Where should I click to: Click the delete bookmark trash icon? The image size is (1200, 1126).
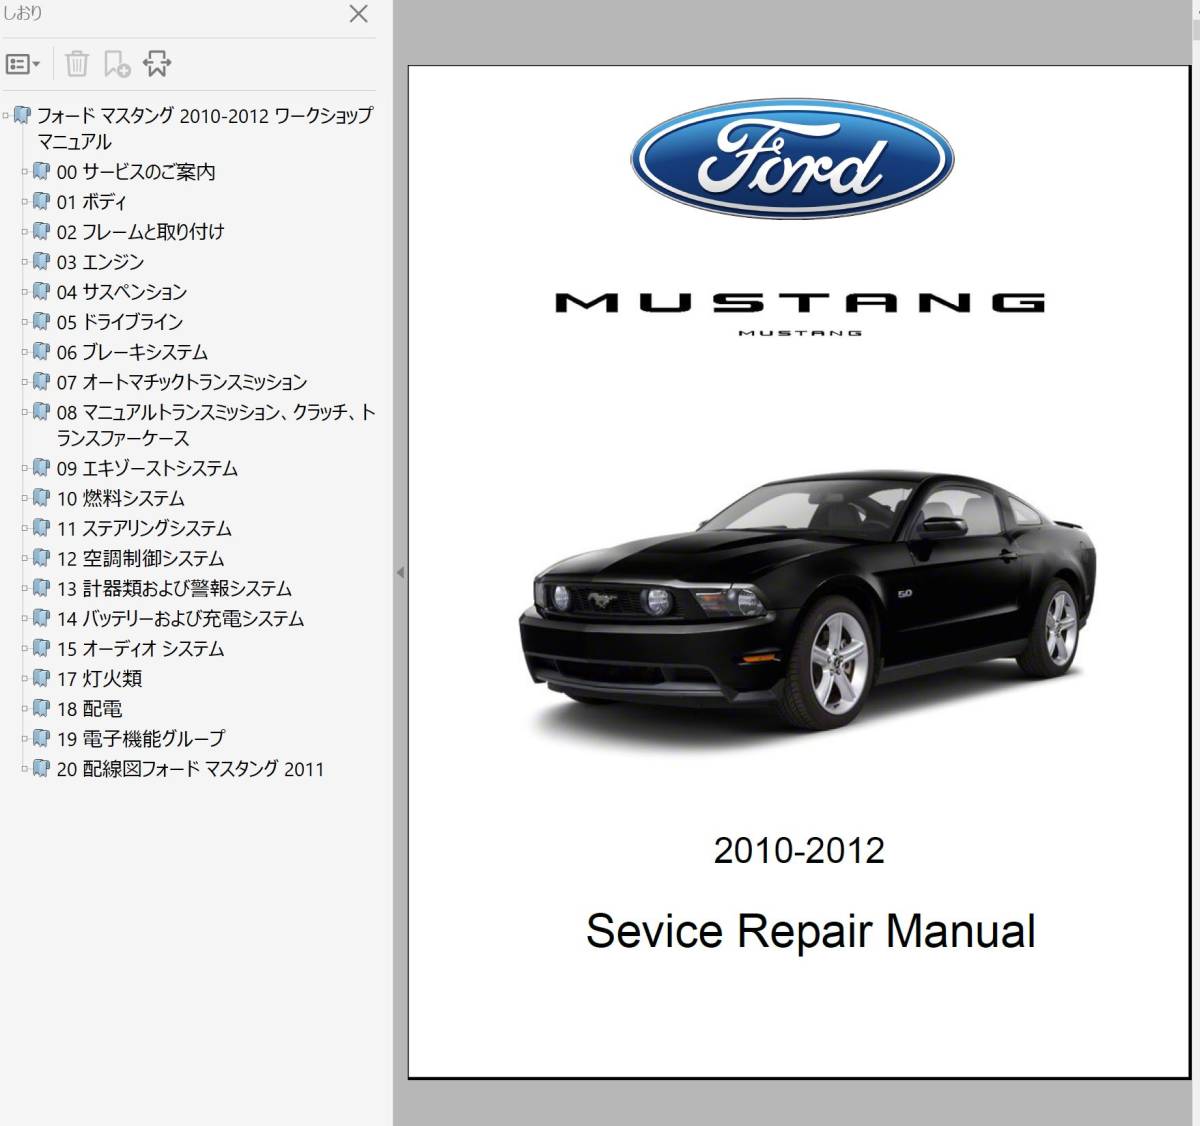point(77,64)
